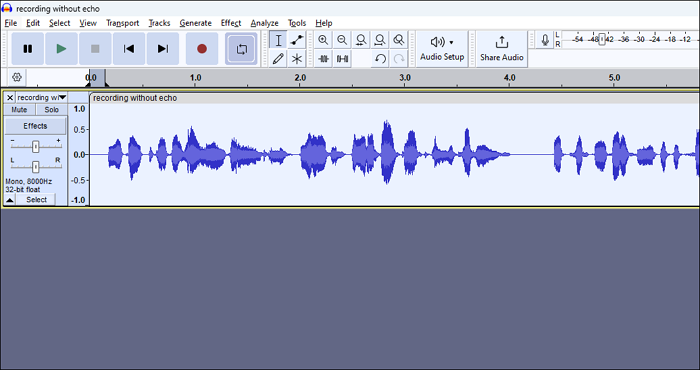The image size is (700, 370).
Task: Click the 5.0 mark on the timeline ruler
Action: point(614,78)
